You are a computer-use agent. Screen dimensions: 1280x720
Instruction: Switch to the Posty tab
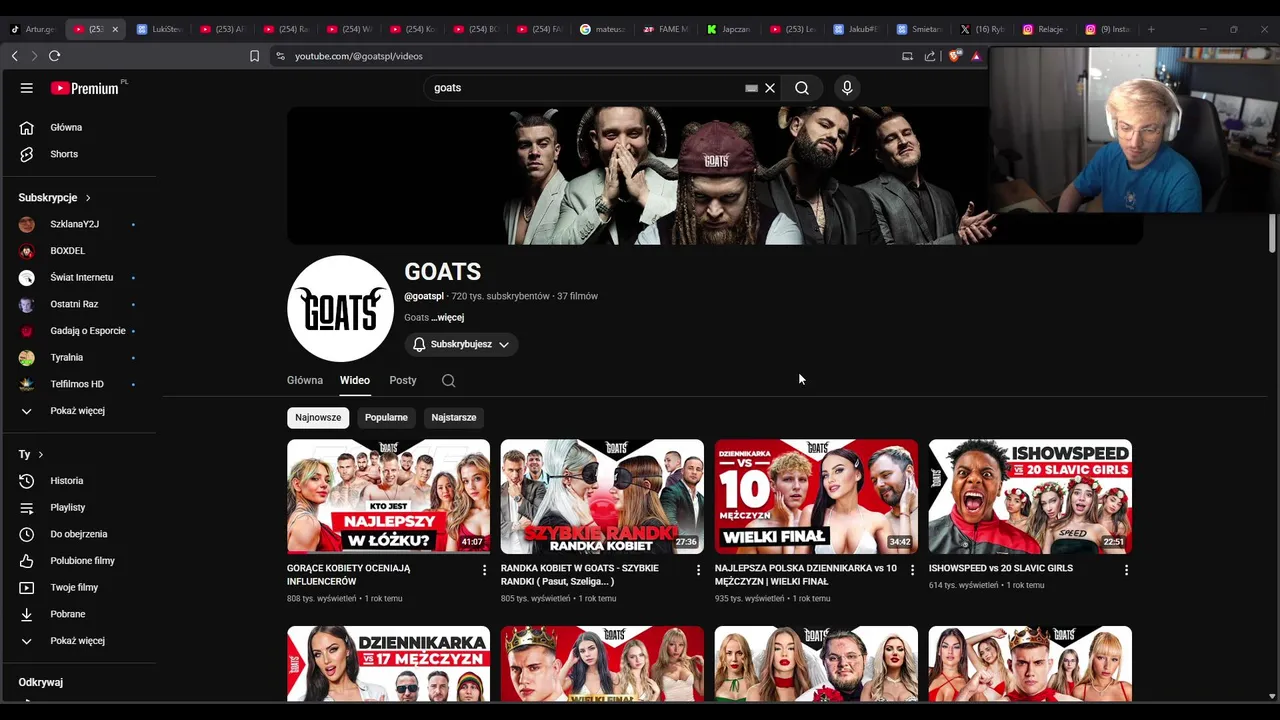pos(403,380)
